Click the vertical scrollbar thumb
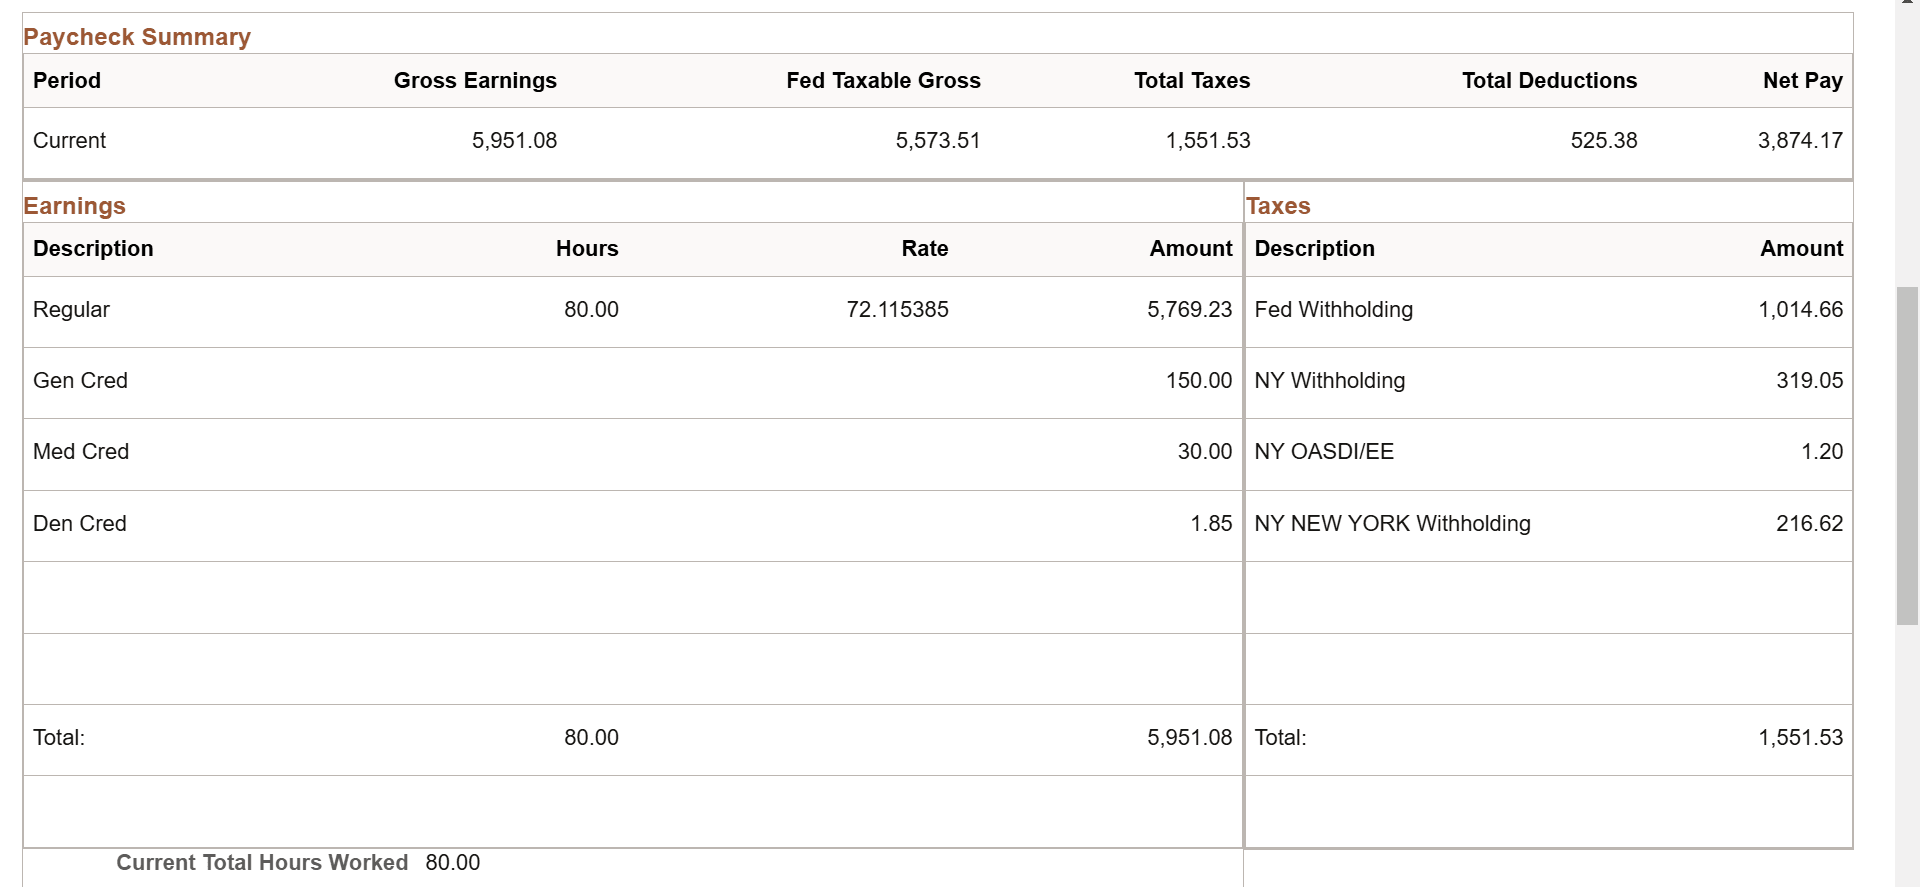 pyautogui.click(x=1907, y=456)
